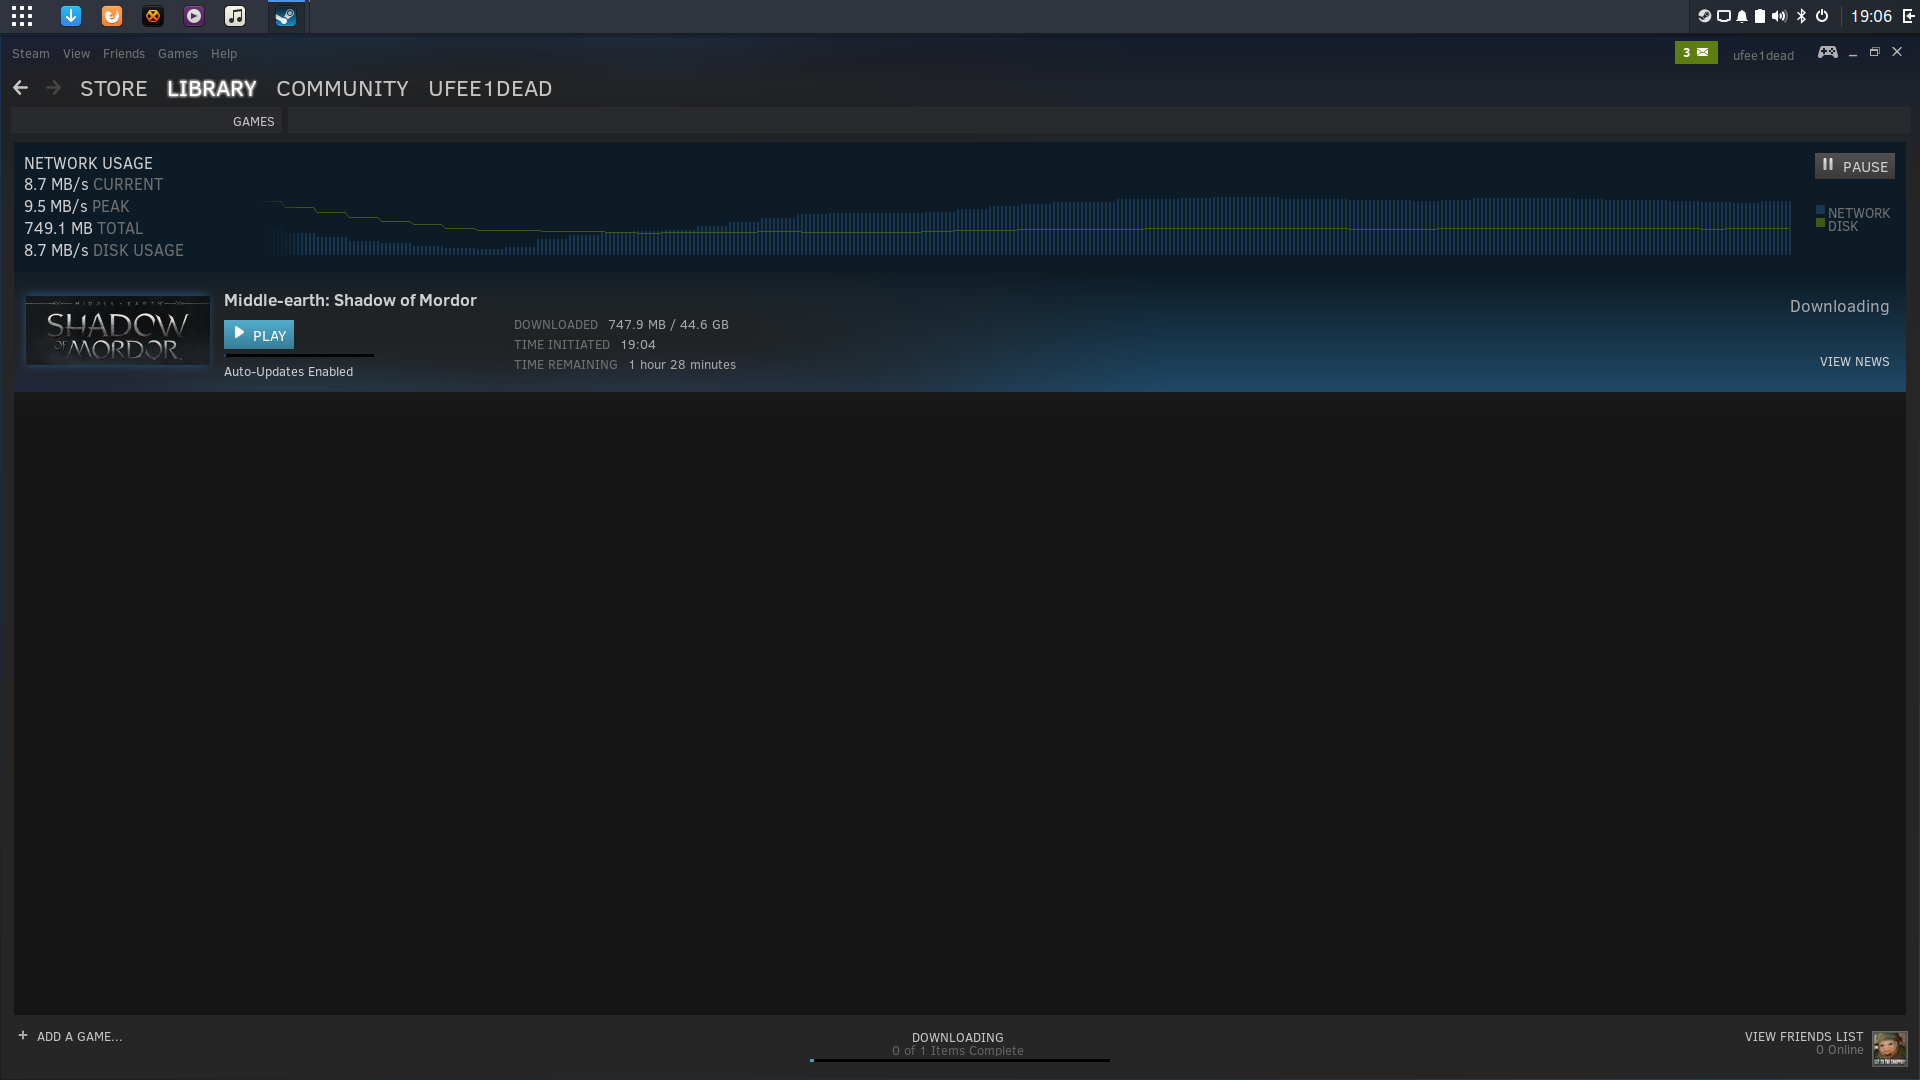Open the GAMES library filter dropdown
The height and width of the screenshot is (1080, 1920).
254,121
